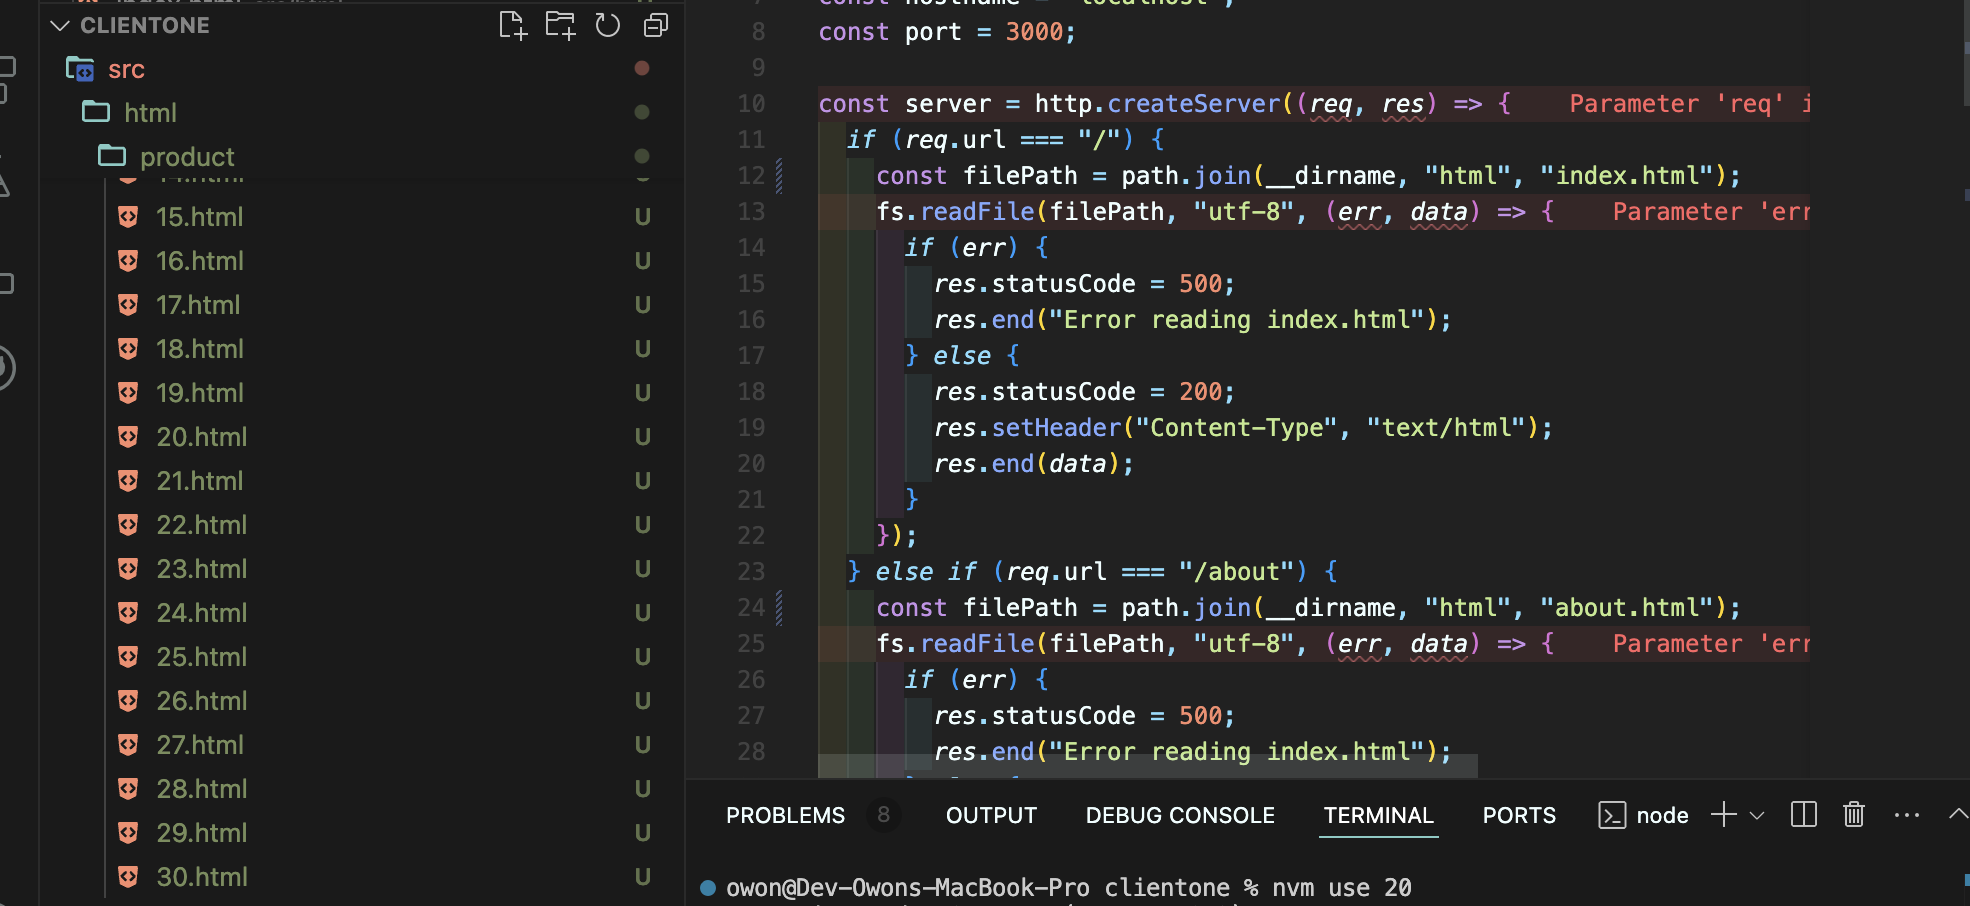This screenshot has height=906, width=1970.
Task: Expand the src folder
Action: click(x=126, y=69)
